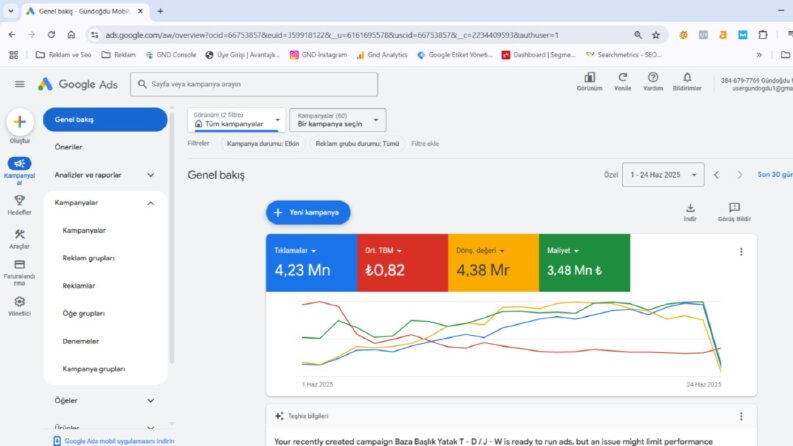Click the Yeni kampanya button
This screenshot has height=446, width=793.
click(x=308, y=212)
